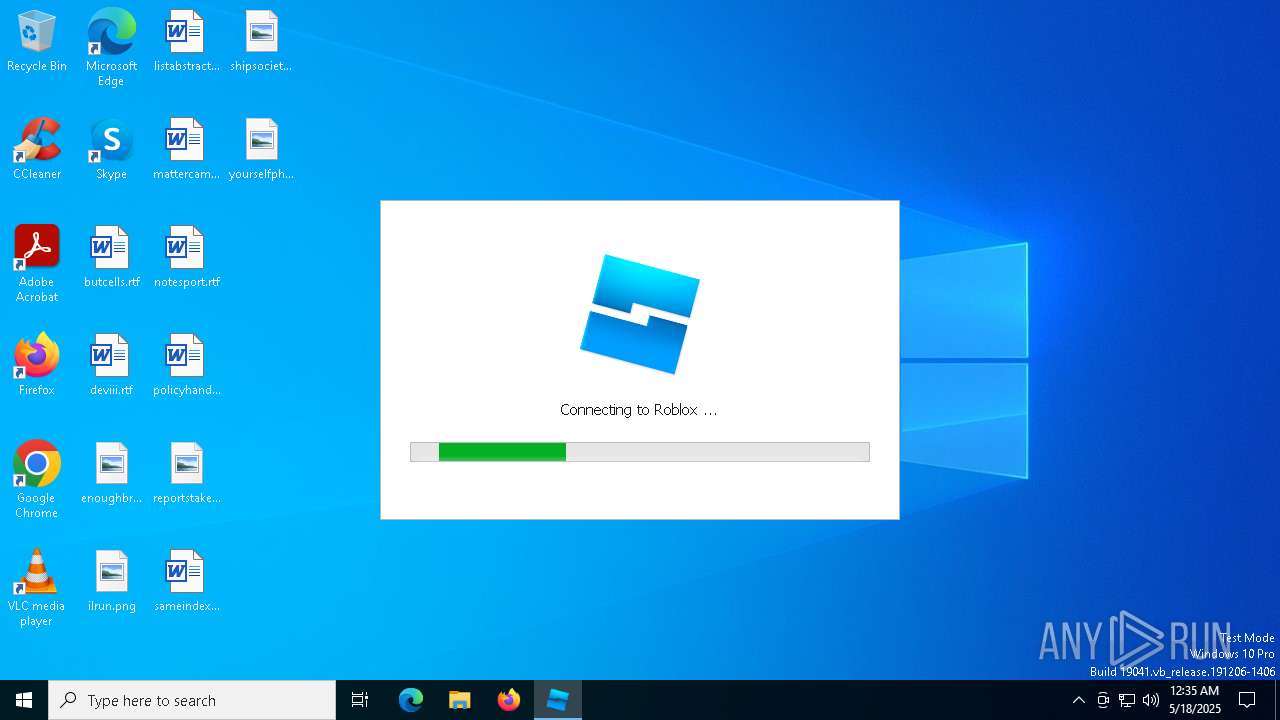Select the Adobe Acrobat desktop shortcut
Screen dimensions: 1280x720
(x=37, y=264)
